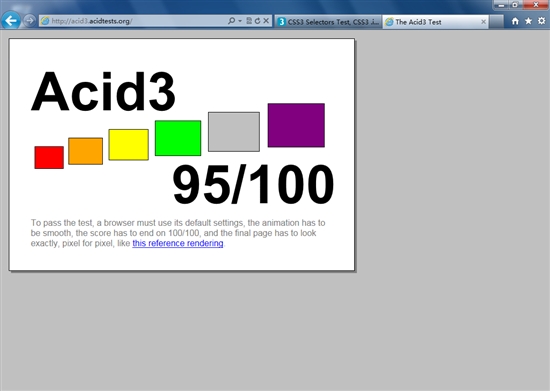Viewport: 550px width, 391px height.
Task: Close the Internet Explorer window
Action: 536,5
